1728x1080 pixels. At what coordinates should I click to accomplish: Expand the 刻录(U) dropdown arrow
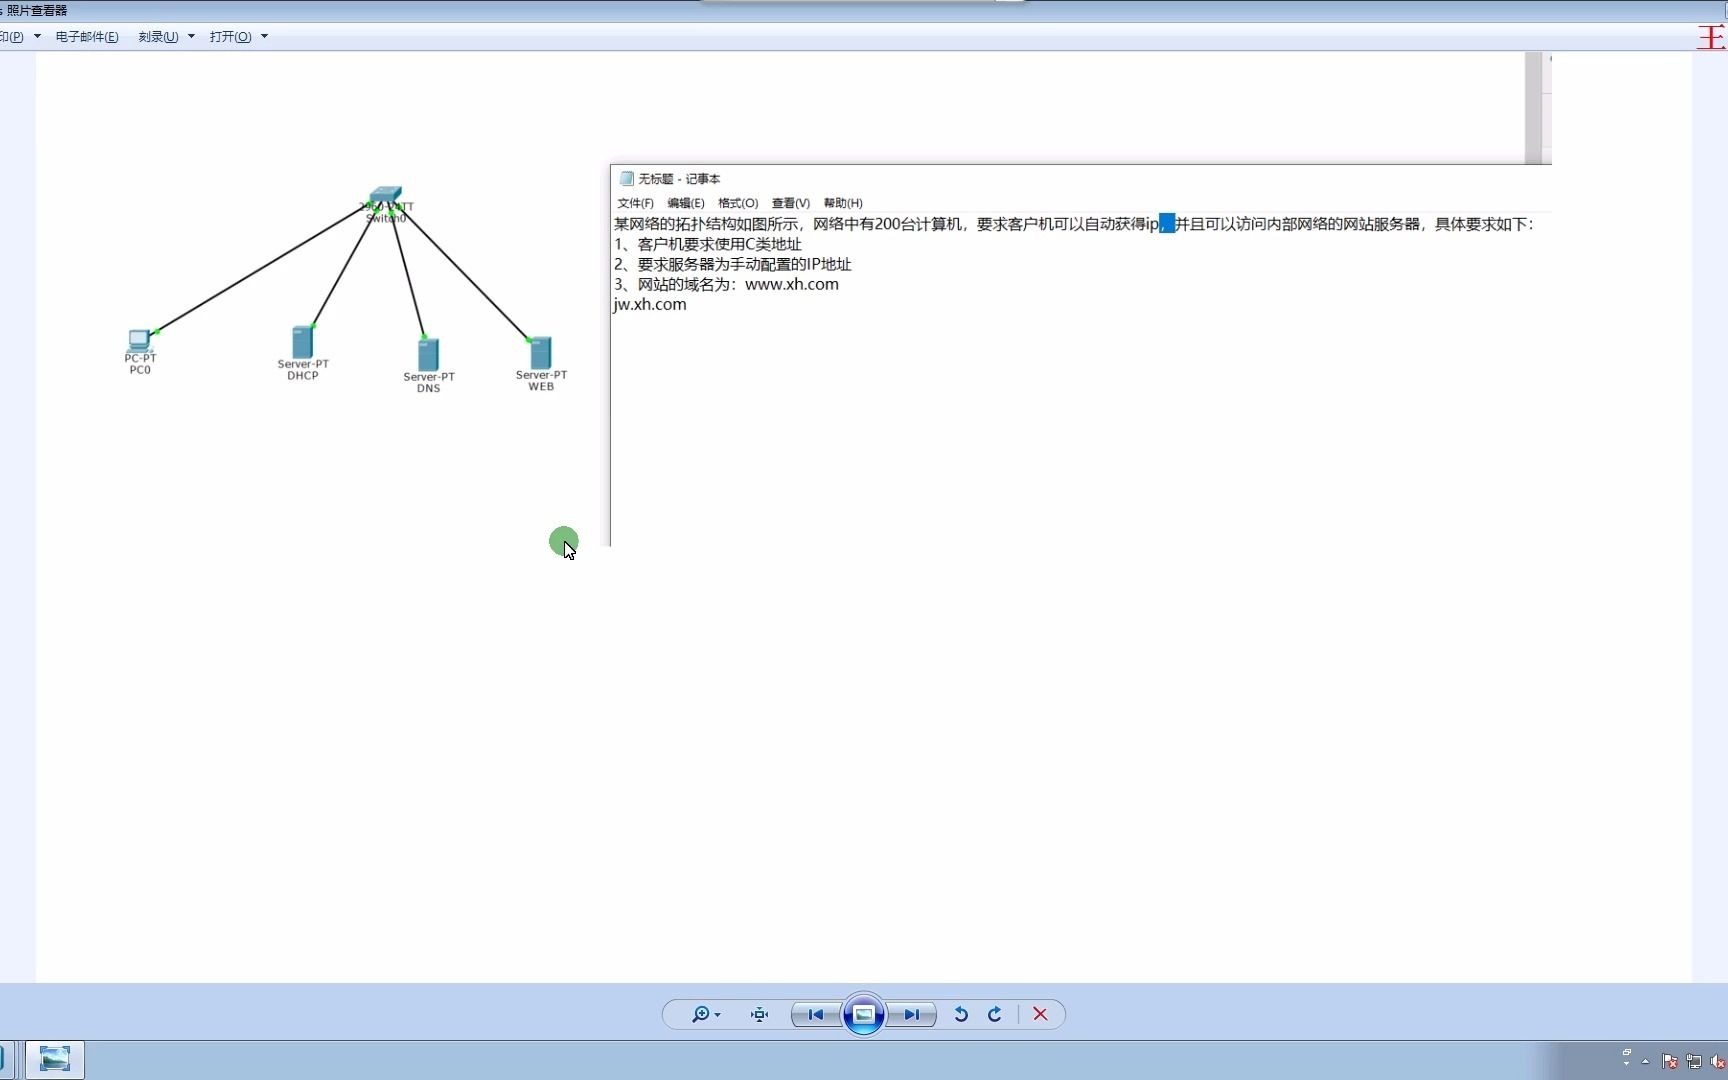[191, 37]
